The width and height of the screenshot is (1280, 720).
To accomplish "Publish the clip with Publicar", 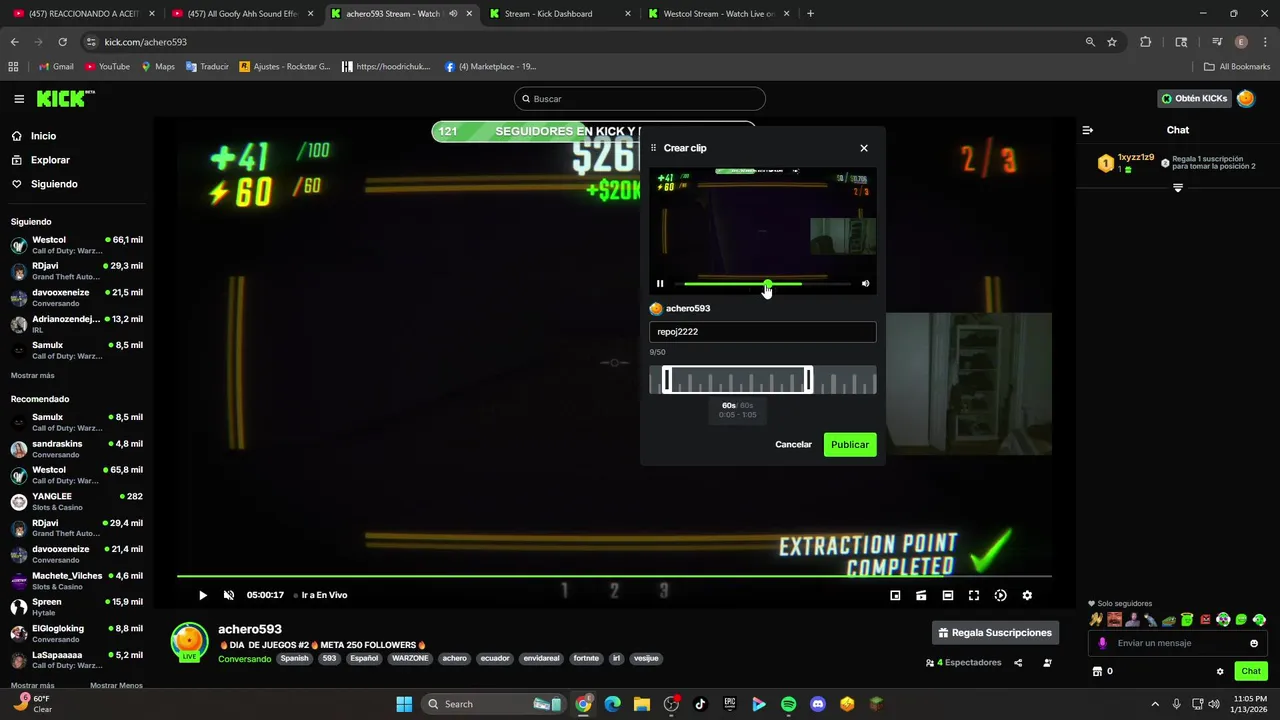I will point(849,444).
